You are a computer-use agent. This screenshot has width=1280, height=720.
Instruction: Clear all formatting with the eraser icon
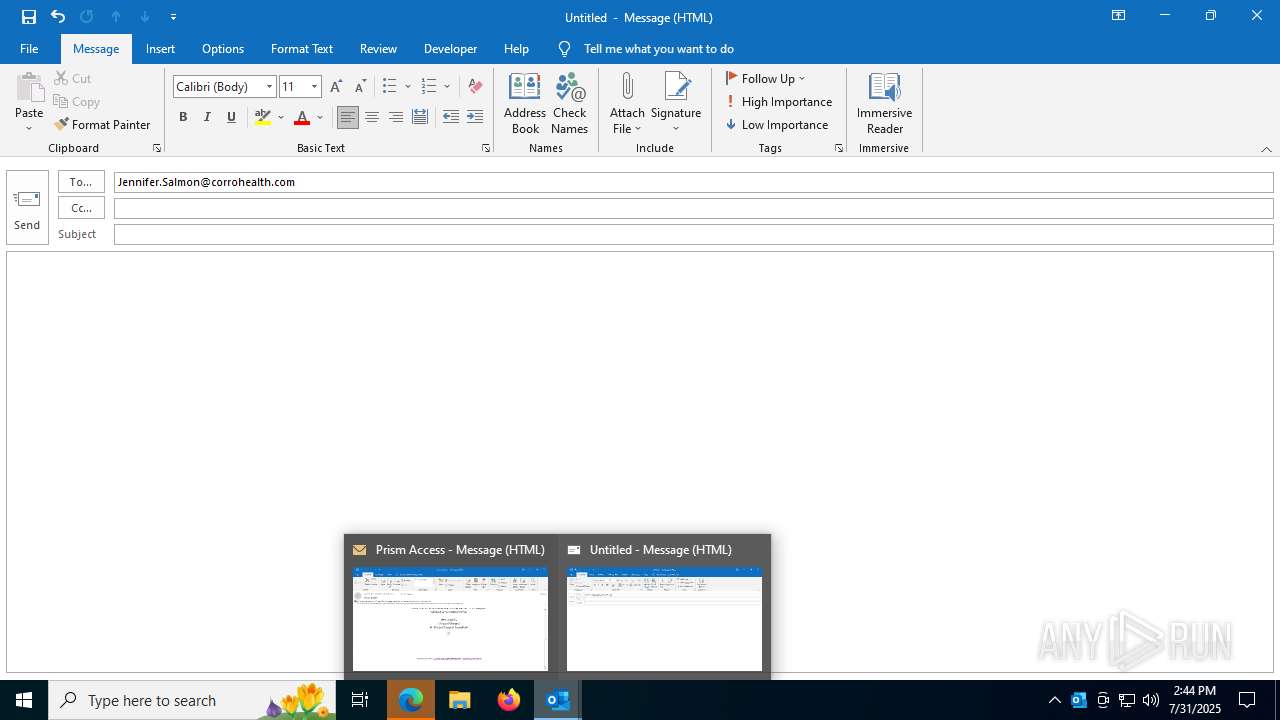(475, 86)
